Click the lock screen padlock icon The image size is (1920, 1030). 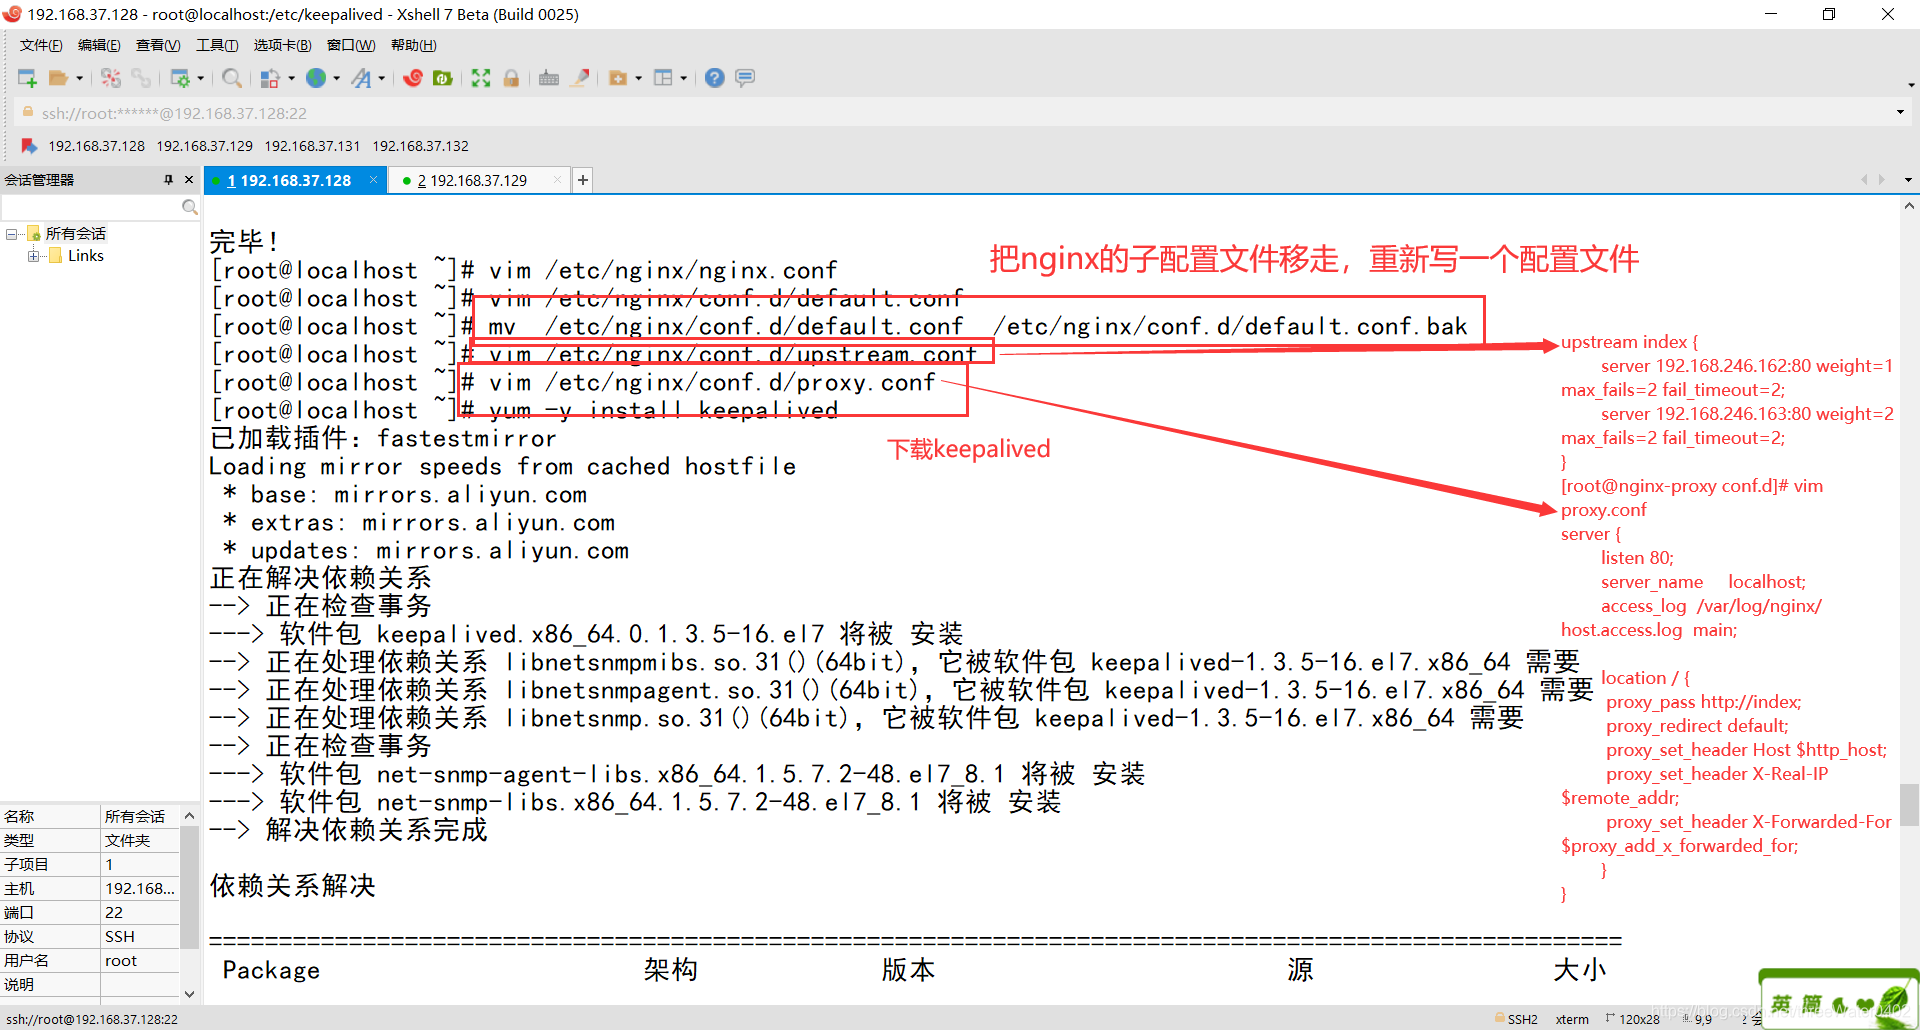coord(511,78)
